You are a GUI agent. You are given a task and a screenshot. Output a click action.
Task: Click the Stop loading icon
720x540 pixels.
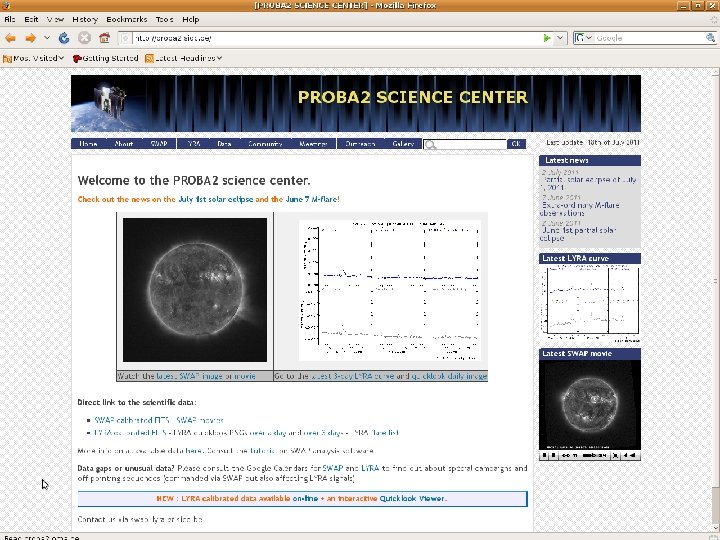tap(84, 38)
